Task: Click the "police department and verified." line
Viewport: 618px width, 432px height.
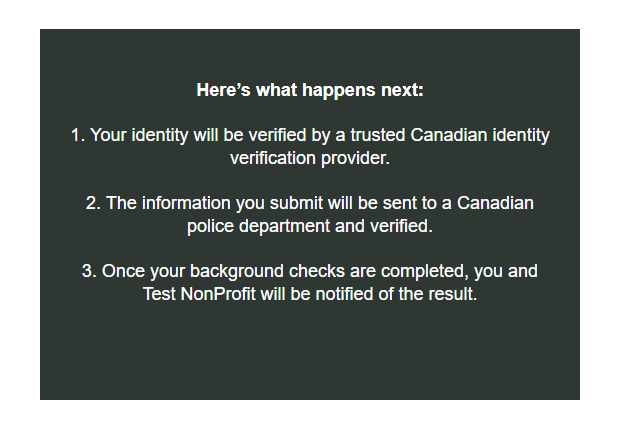Action: point(310,226)
